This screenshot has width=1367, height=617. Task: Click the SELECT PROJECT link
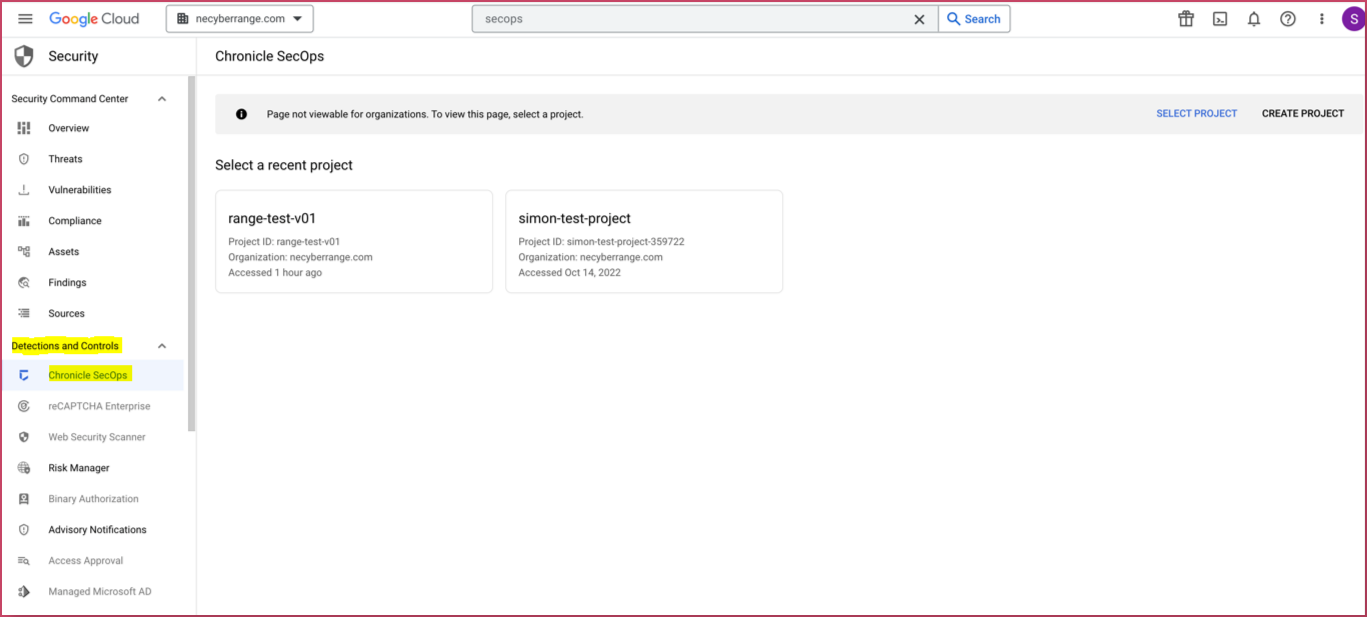point(1197,114)
